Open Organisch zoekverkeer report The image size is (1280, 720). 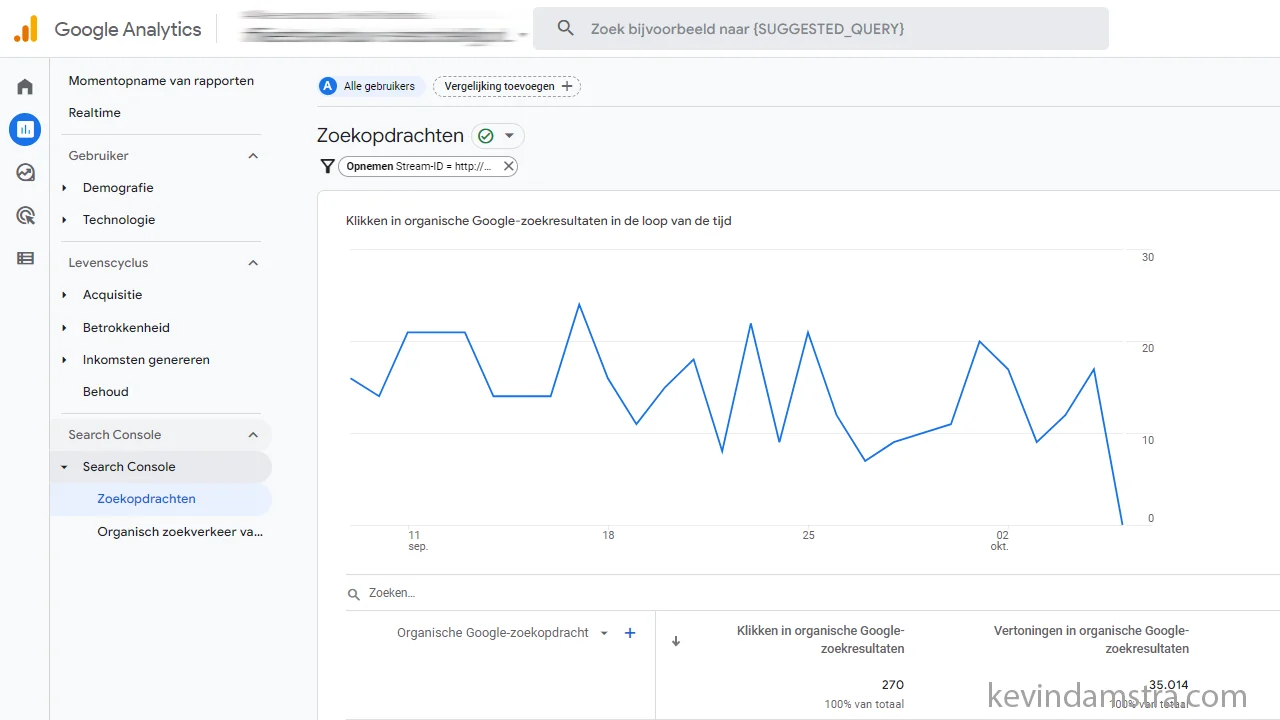point(180,532)
